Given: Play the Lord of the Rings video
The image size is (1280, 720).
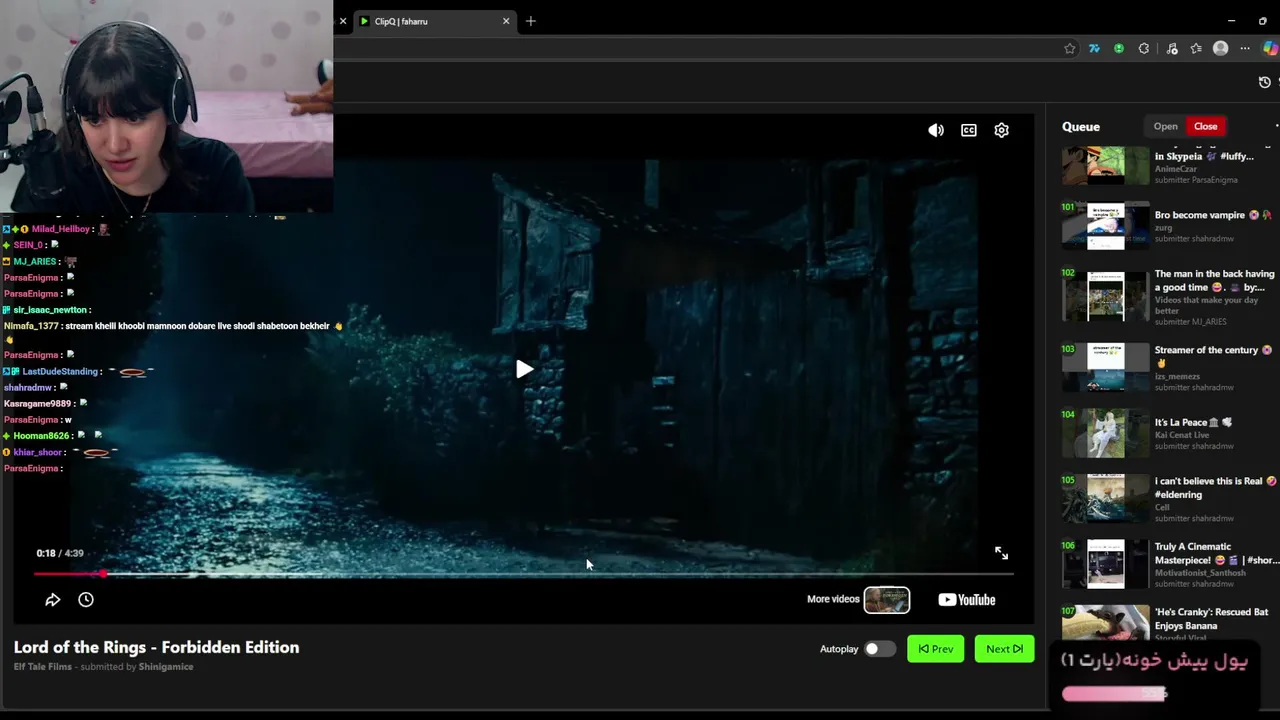Looking at the screenshot, I should click(524, 370).
